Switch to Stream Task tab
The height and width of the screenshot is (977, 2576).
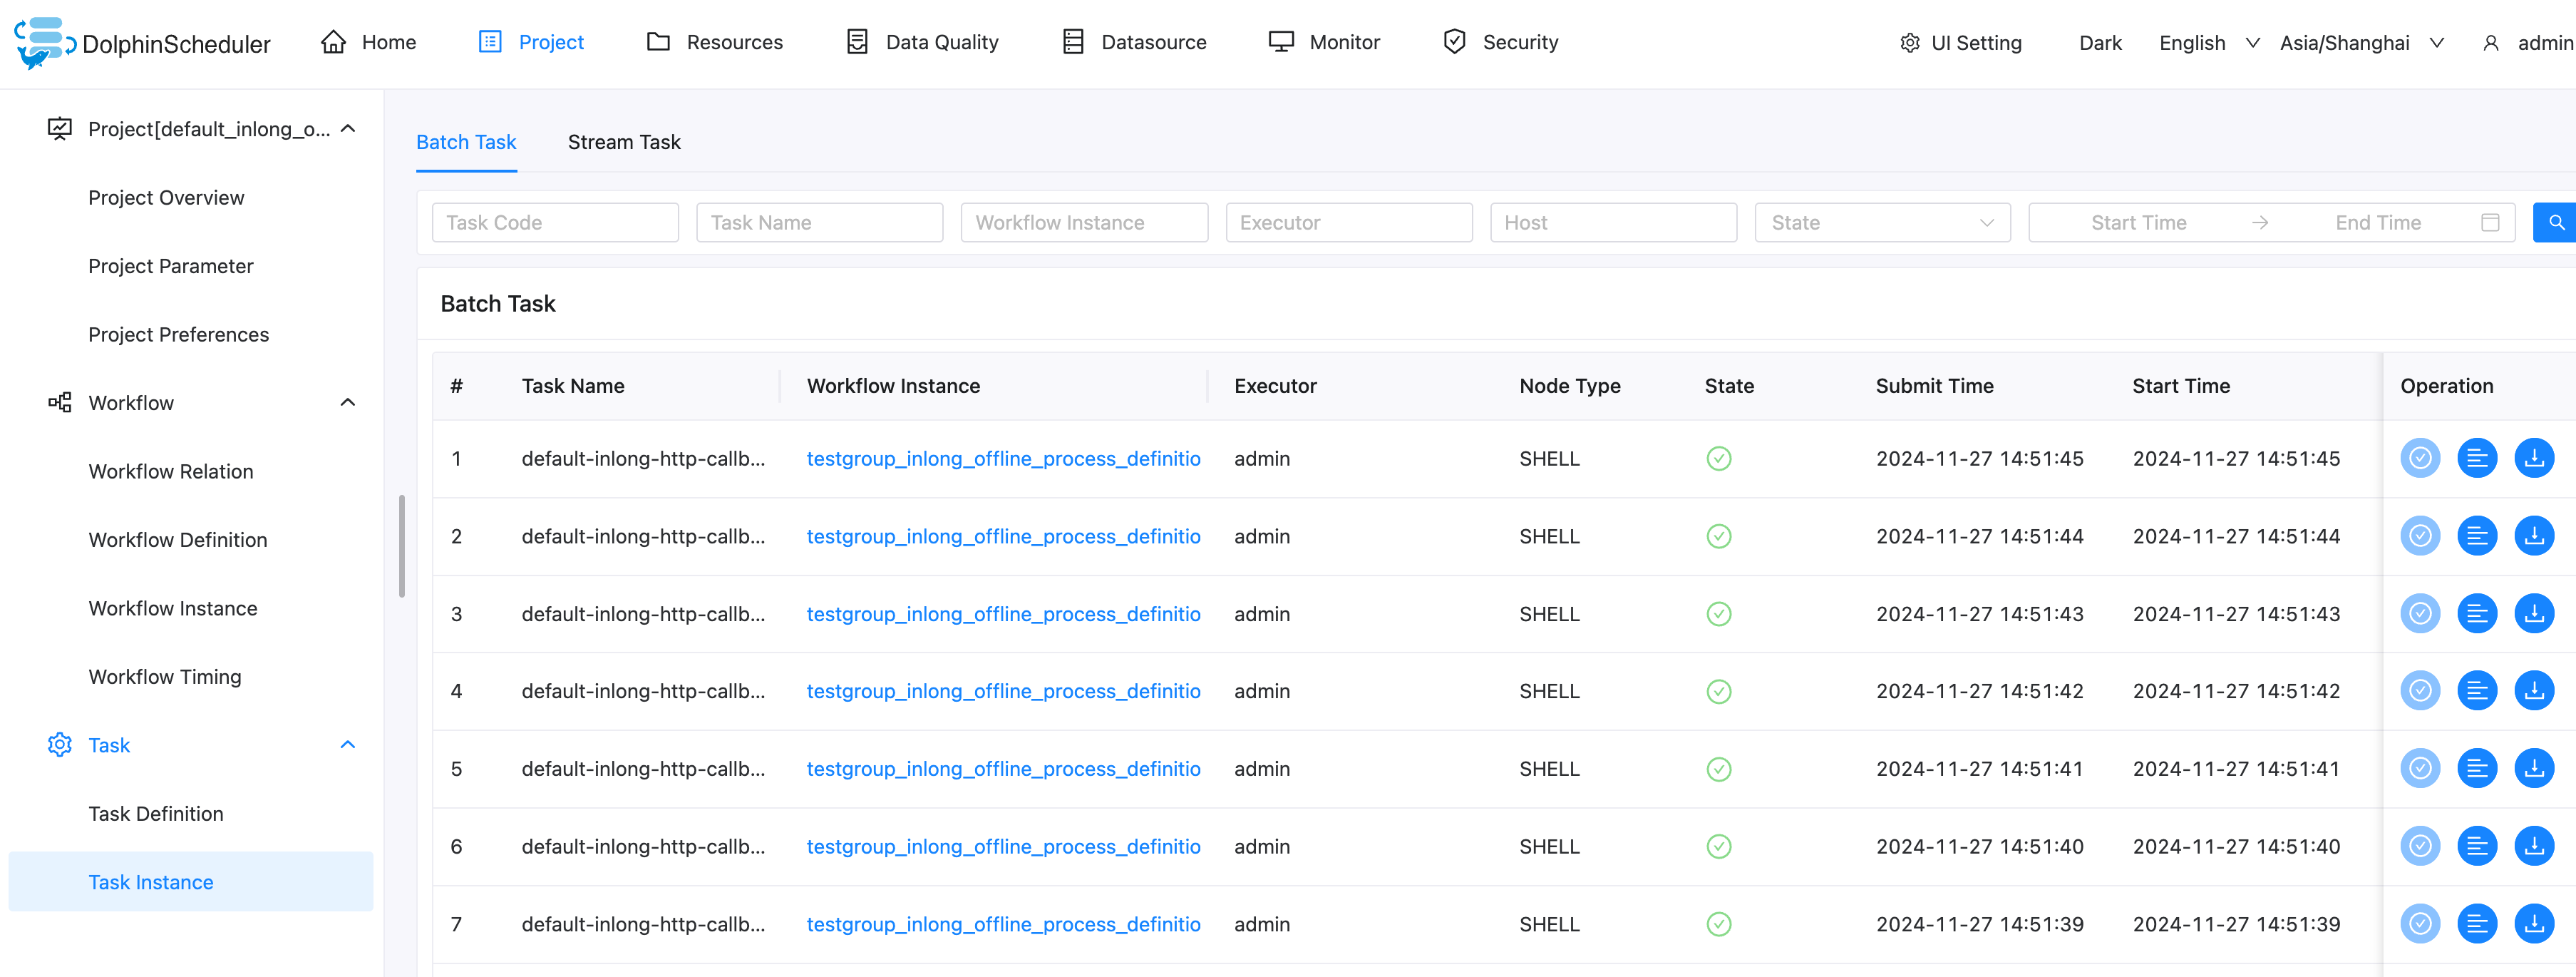[623, 142]
